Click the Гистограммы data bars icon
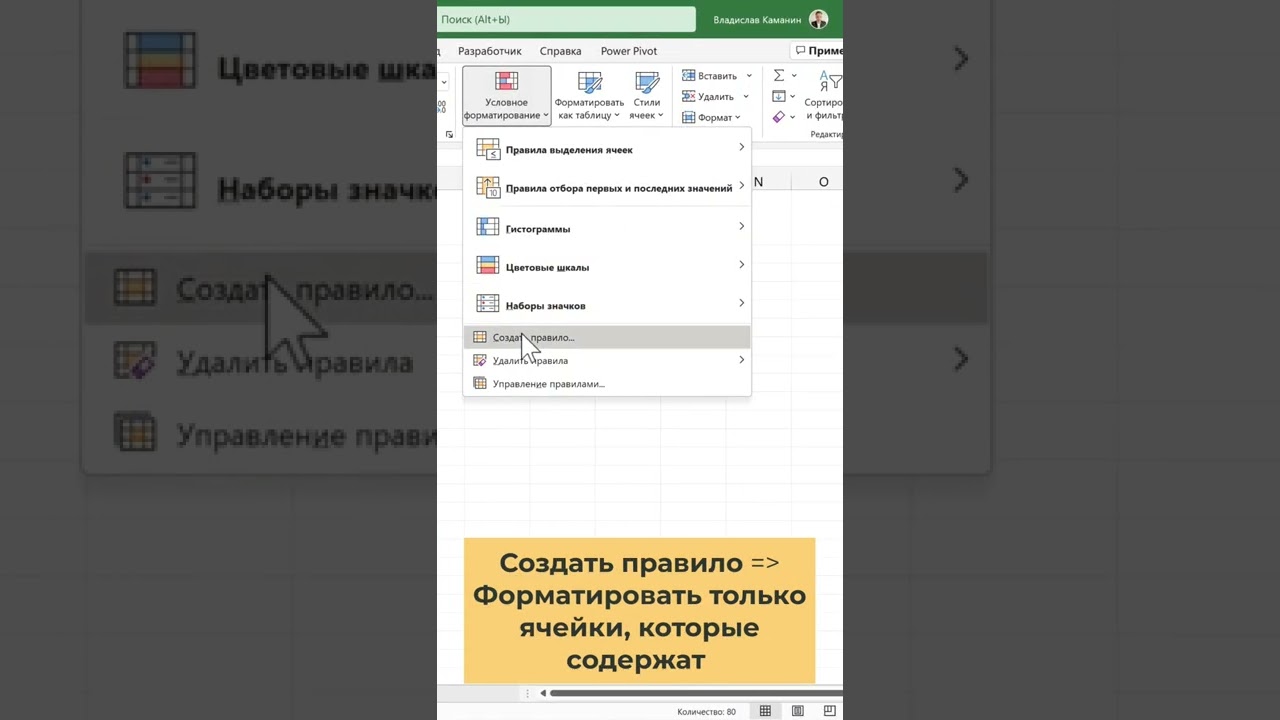Viewport: 1280px width, 720px height. [488, 227]
